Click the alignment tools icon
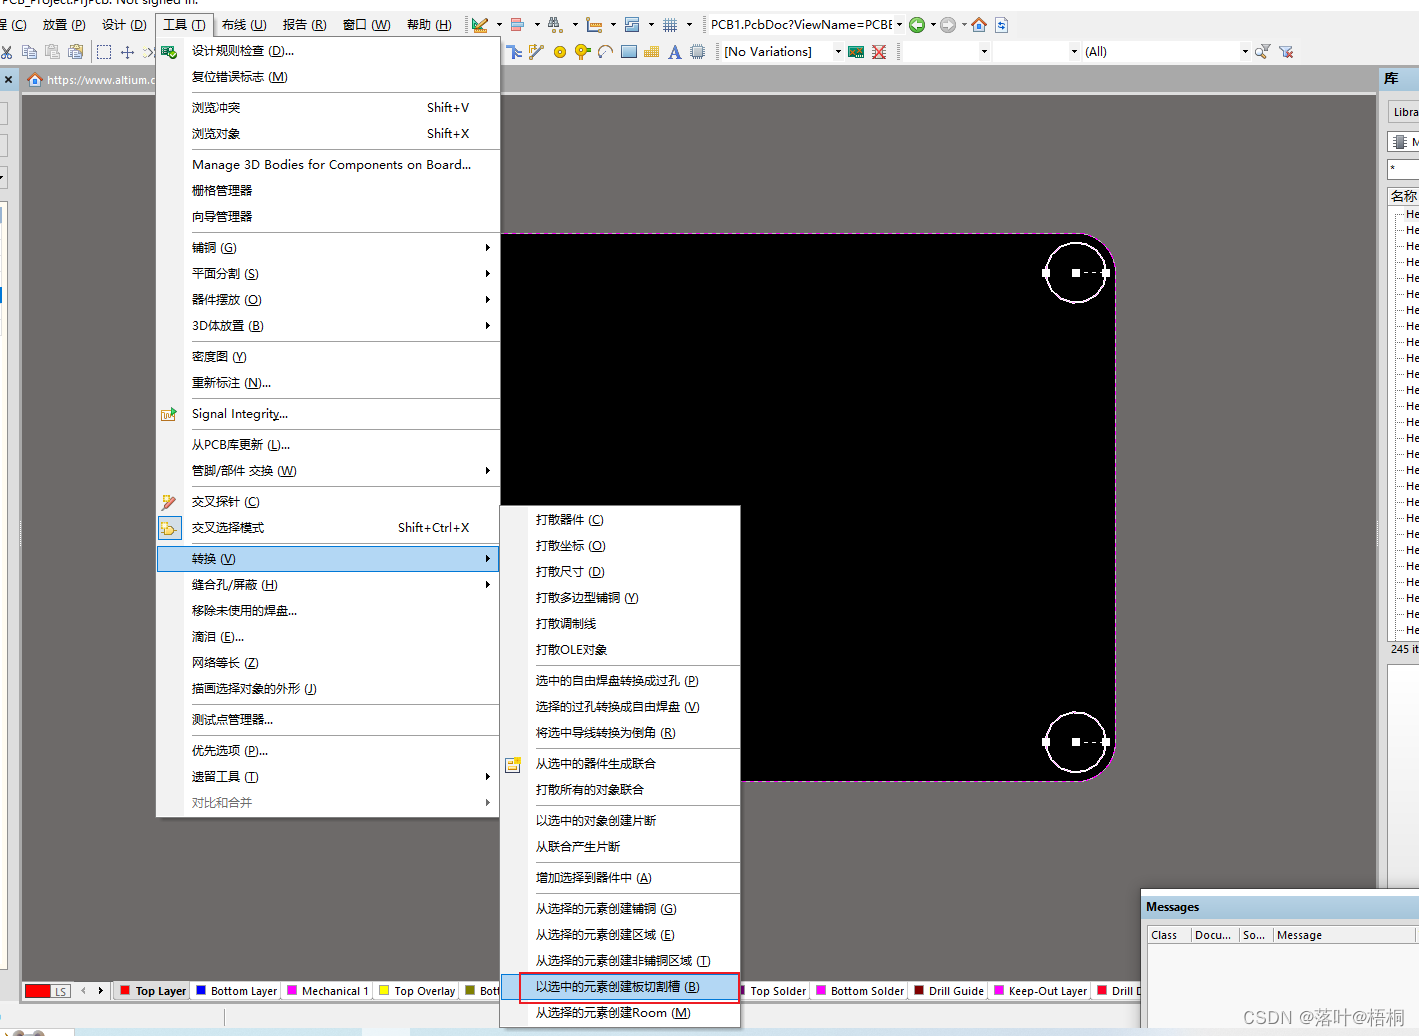Screen dimensions: 1419x1036 (517, 25)
